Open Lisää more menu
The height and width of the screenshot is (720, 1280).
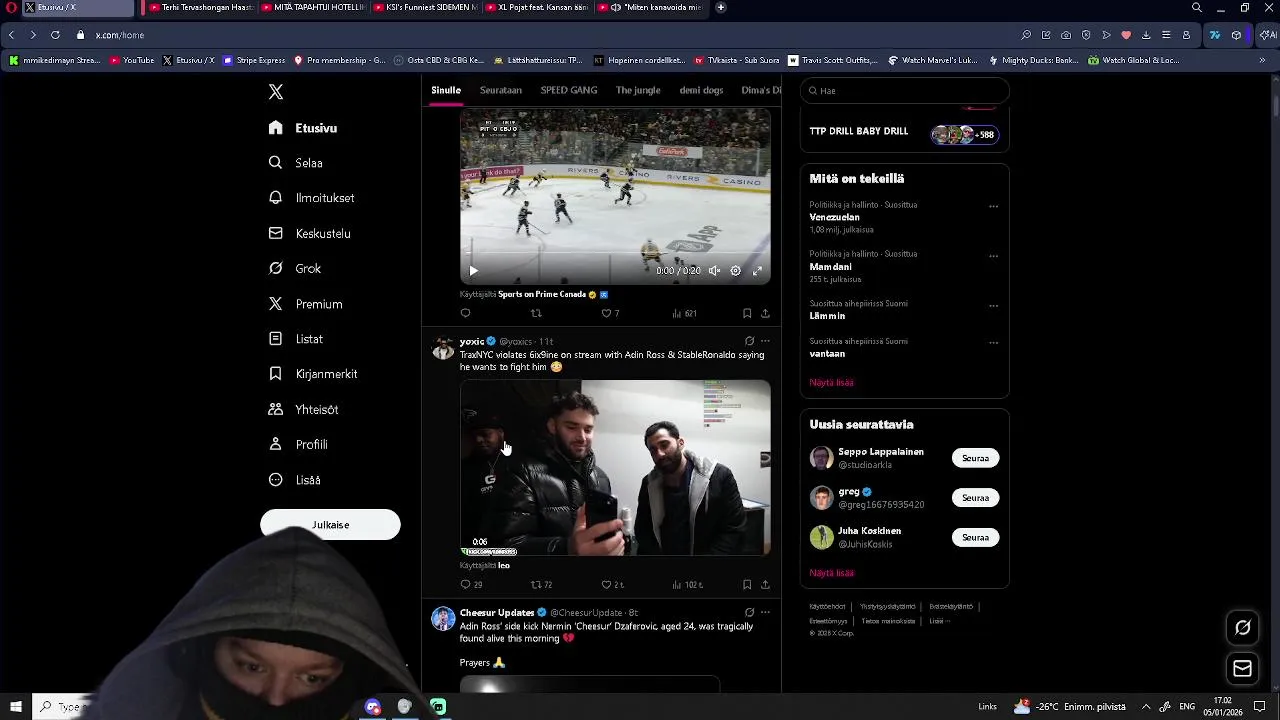coord(295,480)
